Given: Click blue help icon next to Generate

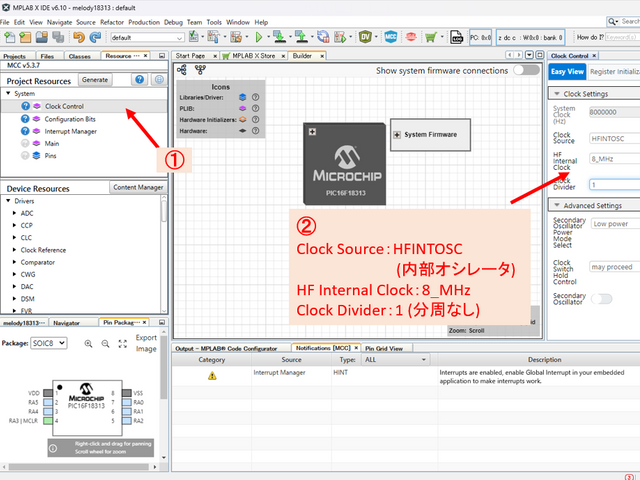Looking at the screenshot, I should (139, 79).
